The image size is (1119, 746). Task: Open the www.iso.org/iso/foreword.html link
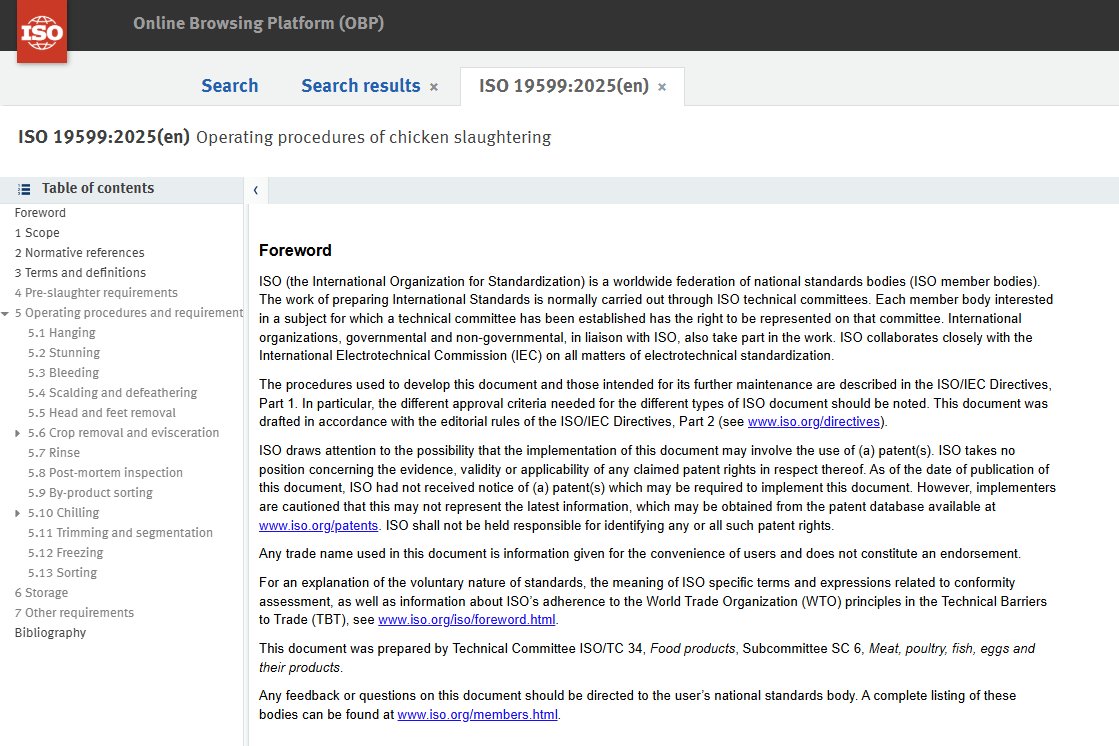pyautogui.click(x=467, y=619)
